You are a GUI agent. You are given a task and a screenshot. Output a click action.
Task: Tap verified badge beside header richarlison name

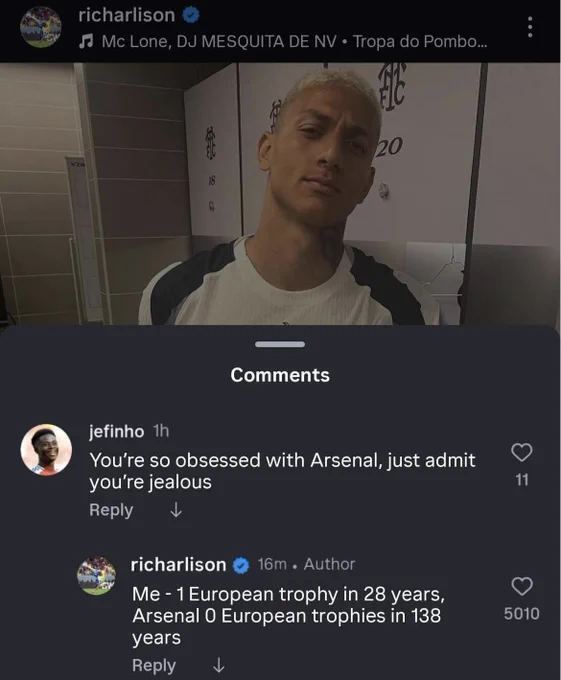pyautogui.click(x=190, y=16)
